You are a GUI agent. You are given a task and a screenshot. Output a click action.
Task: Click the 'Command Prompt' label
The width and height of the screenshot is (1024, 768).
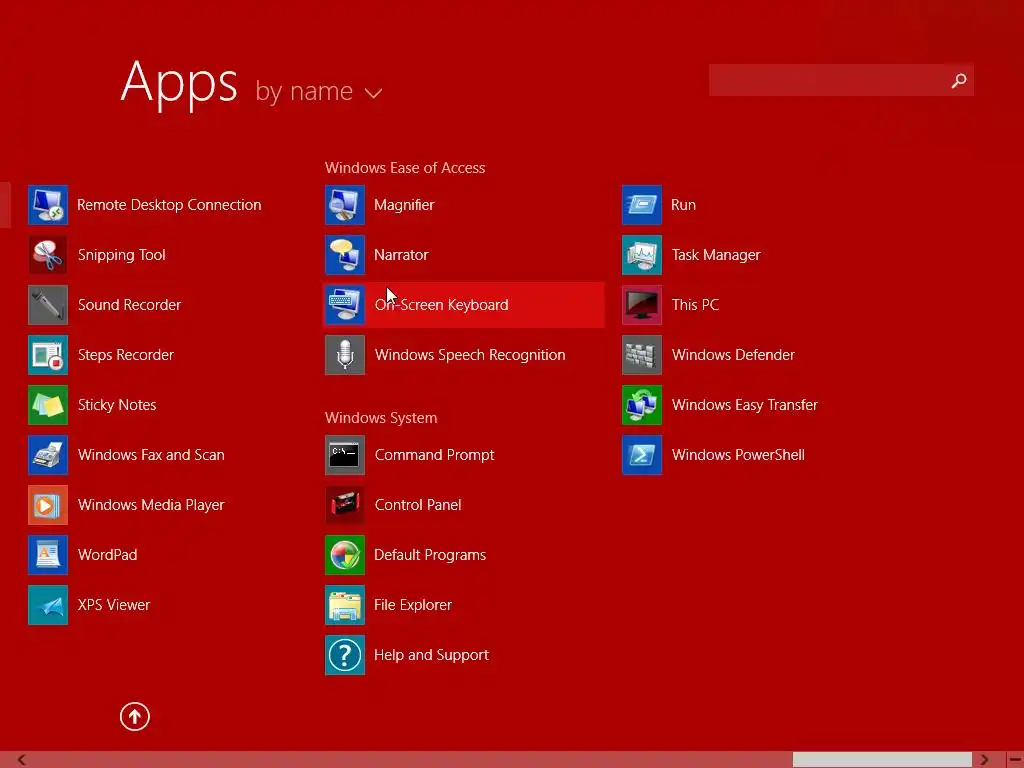434,455
